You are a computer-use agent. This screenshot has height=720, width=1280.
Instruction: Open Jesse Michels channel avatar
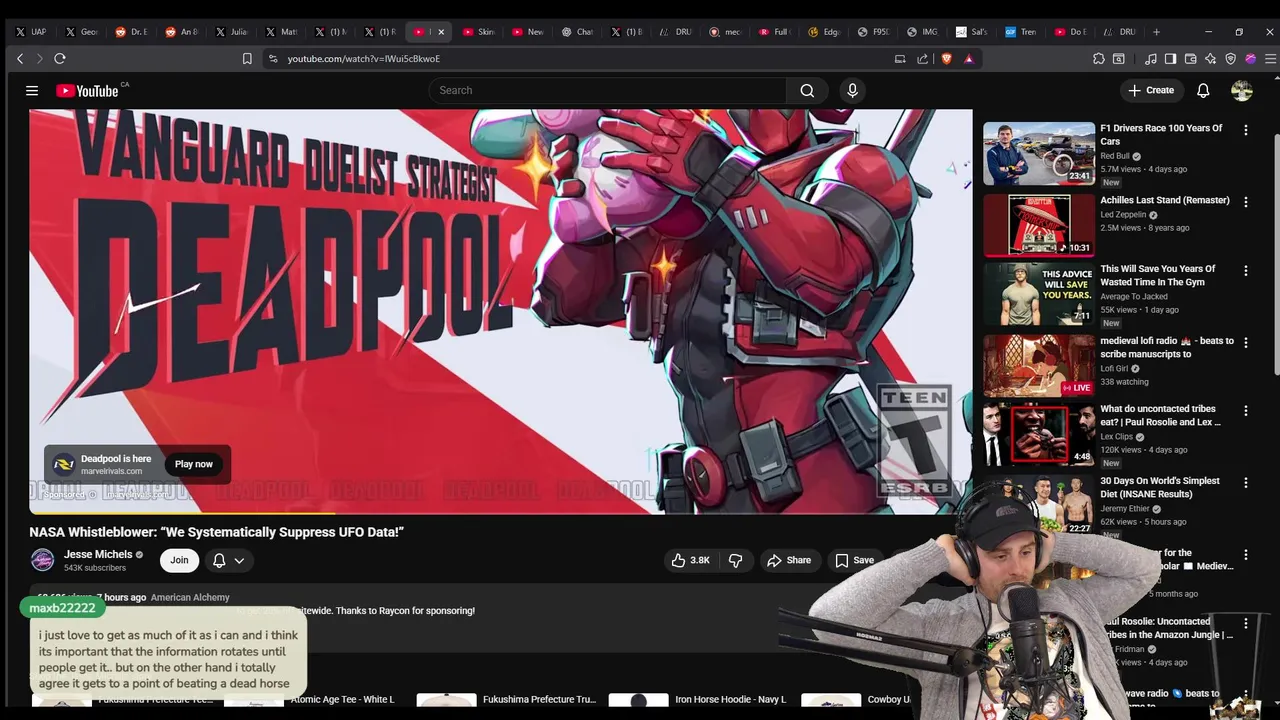tap(42, 560)
